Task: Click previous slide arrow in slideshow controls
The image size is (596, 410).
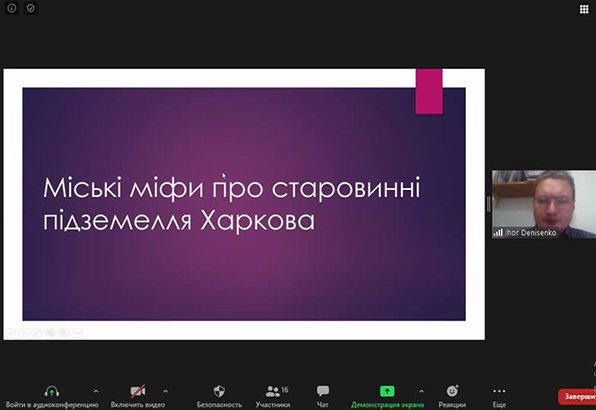Action: (10, 333)
